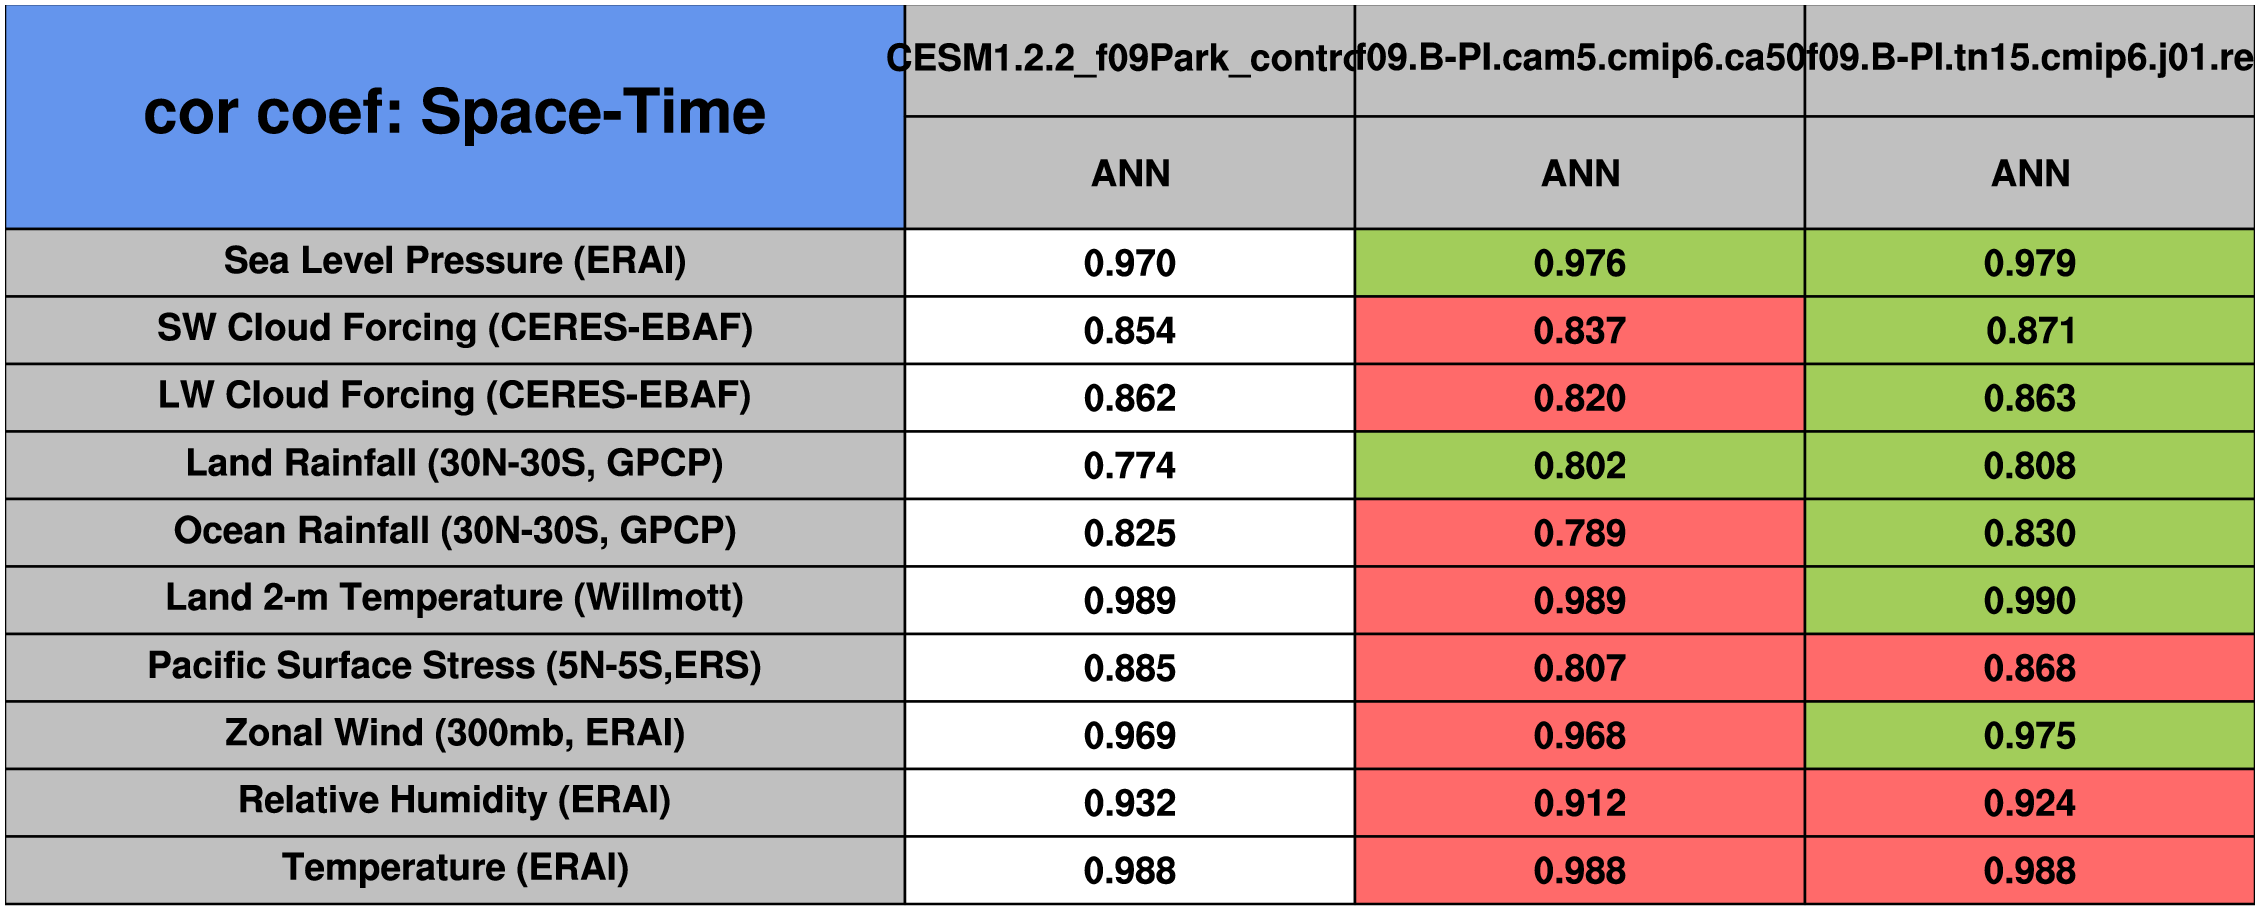Select the f09.B-PI.tn15.cmip6 column header
This screenshot has width=2260, height=911.
[x=2029, y=59]
